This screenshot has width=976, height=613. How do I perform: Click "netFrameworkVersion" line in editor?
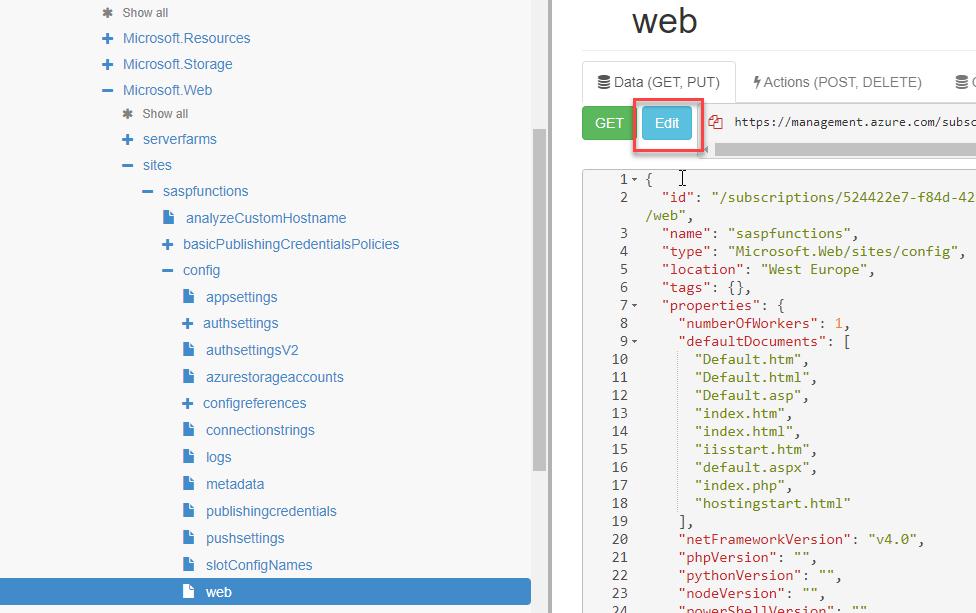tap(801, 539)
